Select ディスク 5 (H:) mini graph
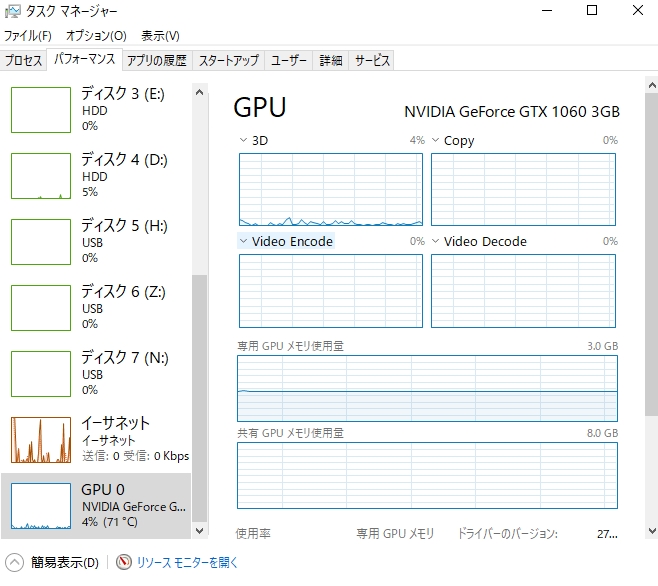The image size is (658, 586). [41, 242]
